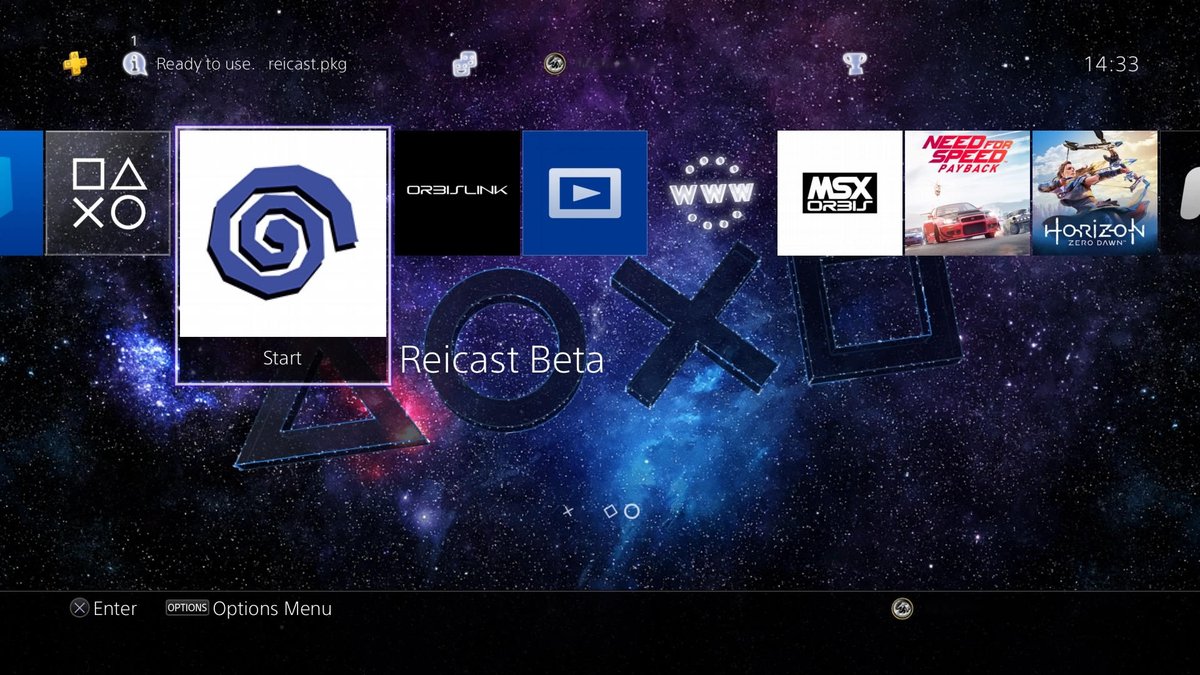
Task: Open the profile avatar in top bar
Action: coord(554,64)
